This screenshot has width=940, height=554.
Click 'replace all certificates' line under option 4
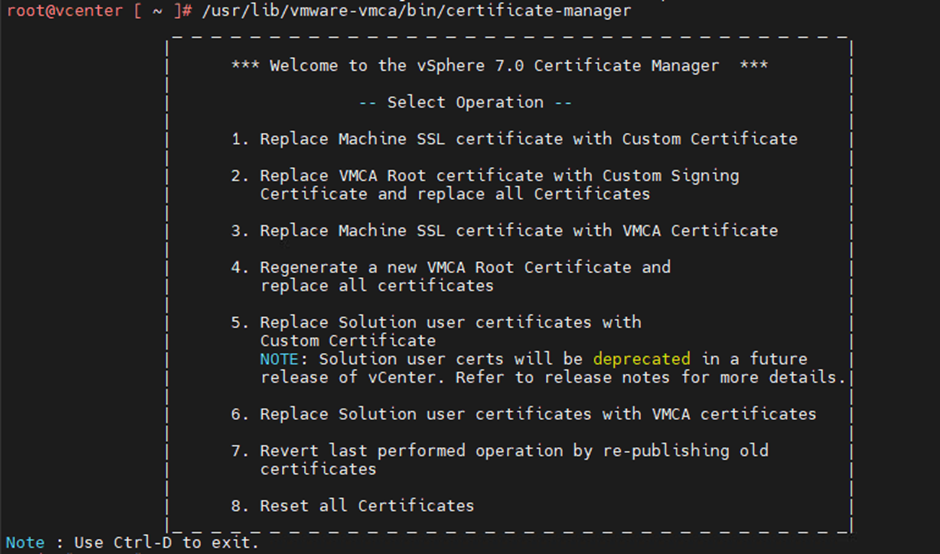pos(377,286)
